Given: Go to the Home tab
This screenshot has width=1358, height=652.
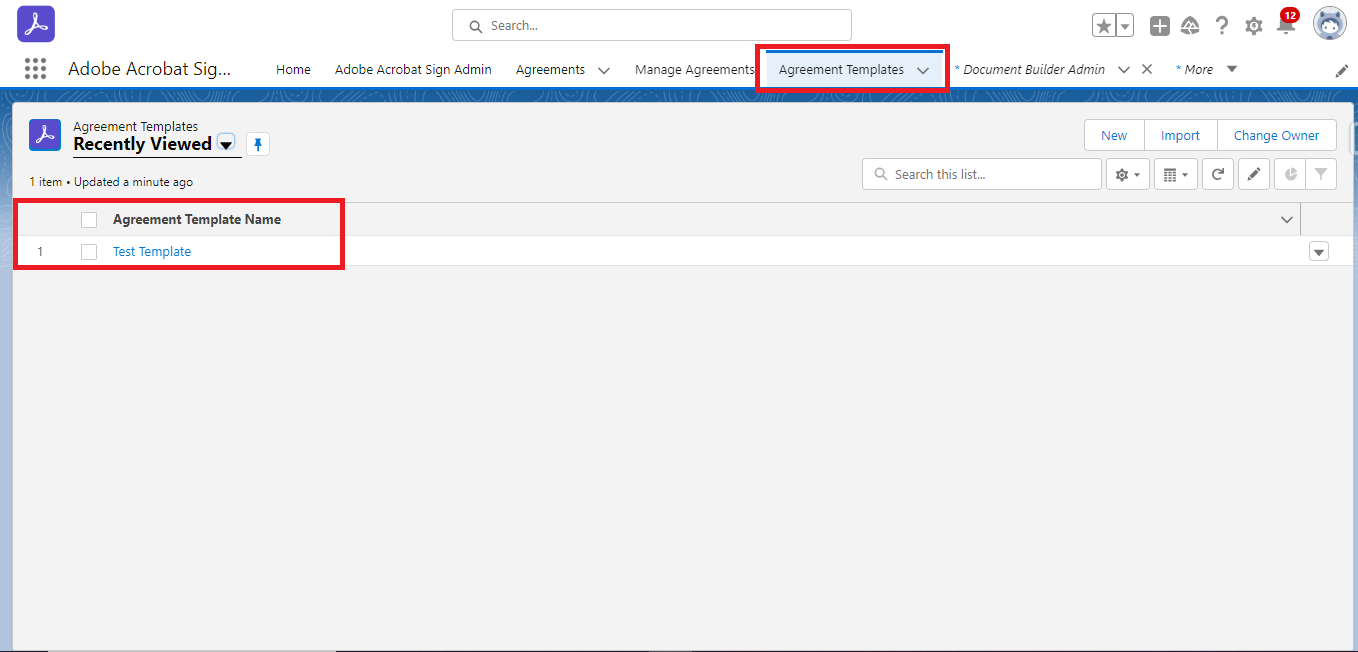Looking at the screenshot, I should [x=293, y=69].
